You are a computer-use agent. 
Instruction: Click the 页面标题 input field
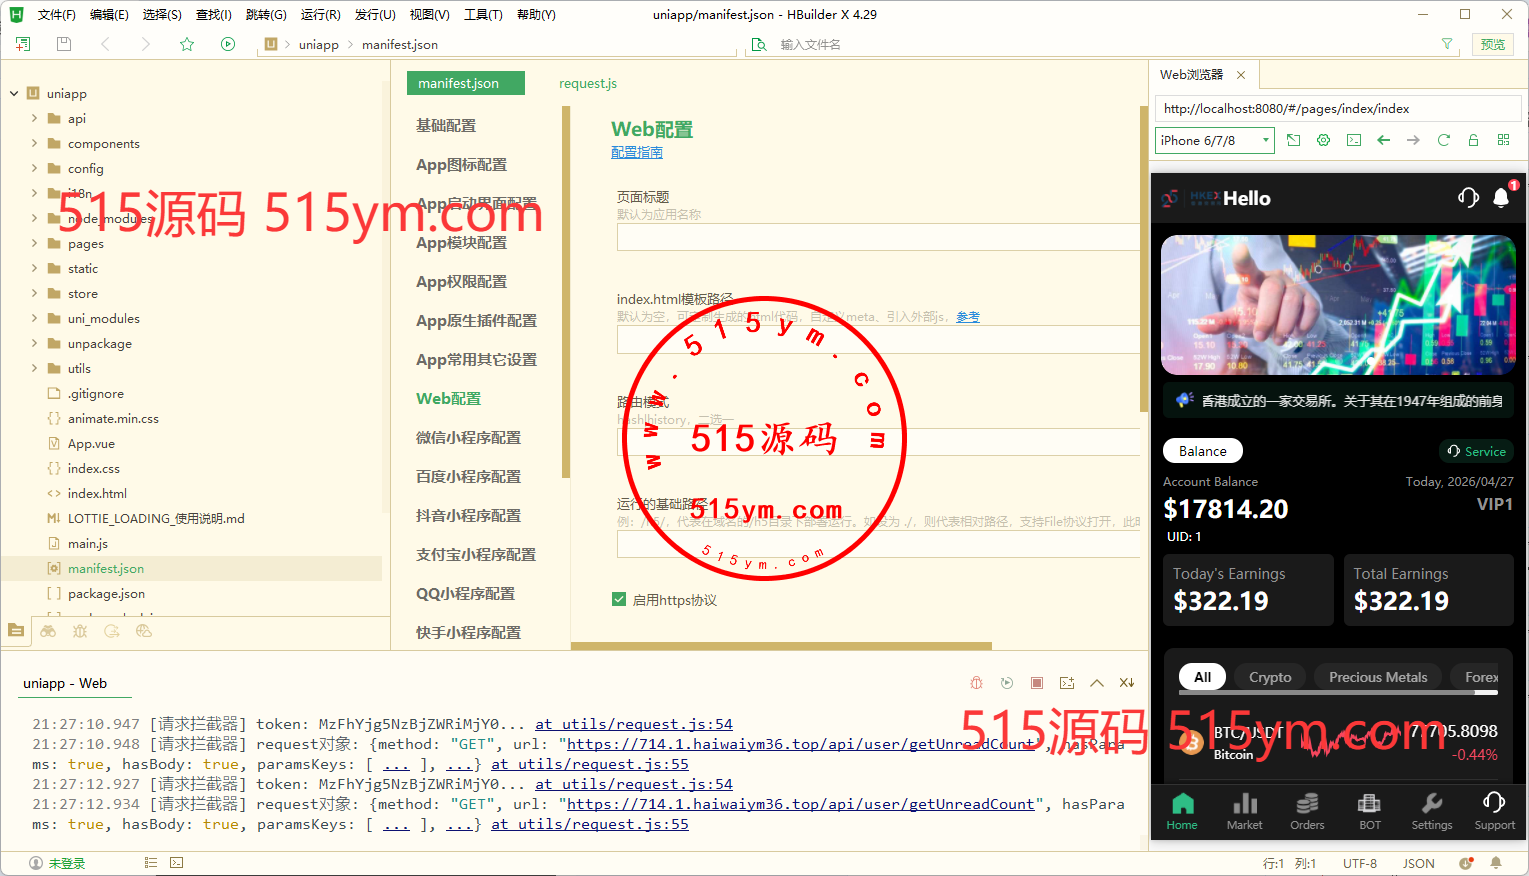click(x=878, y=237)
